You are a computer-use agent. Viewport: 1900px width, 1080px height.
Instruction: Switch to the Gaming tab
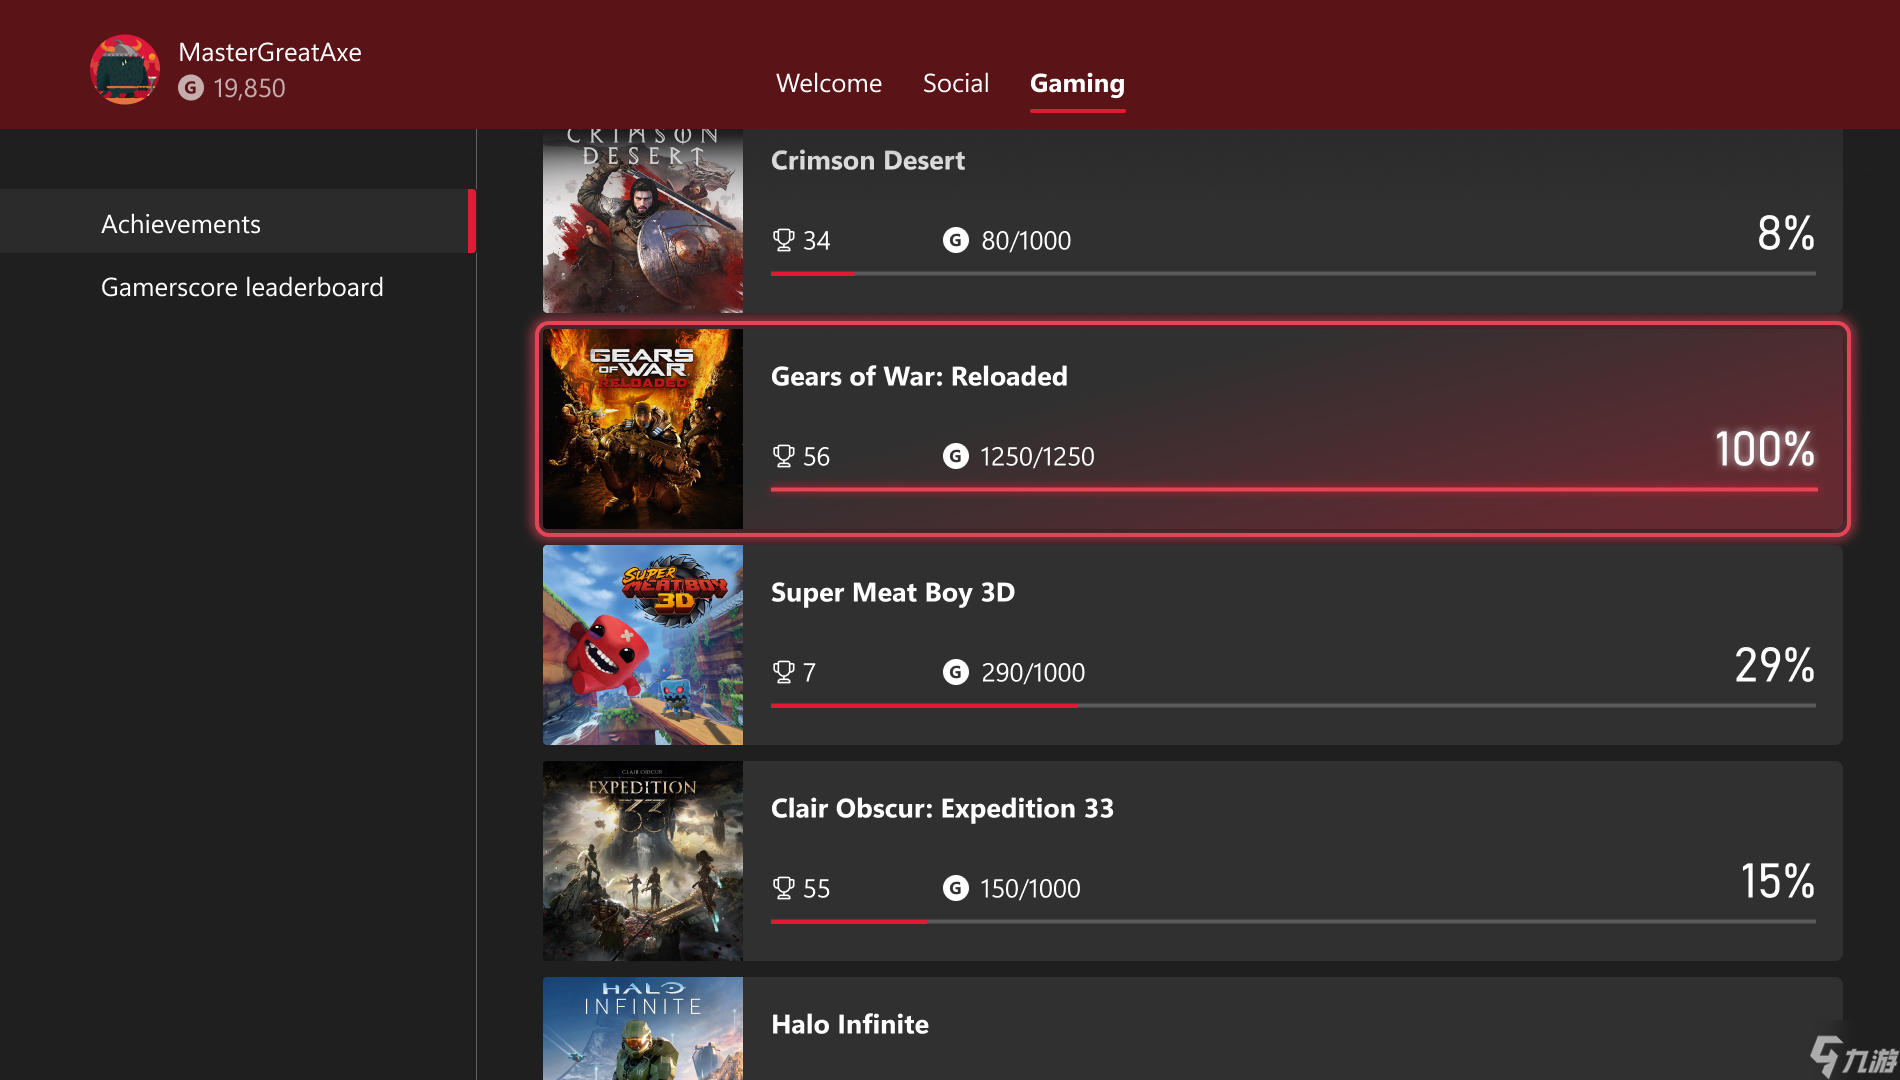(1077, 83)
